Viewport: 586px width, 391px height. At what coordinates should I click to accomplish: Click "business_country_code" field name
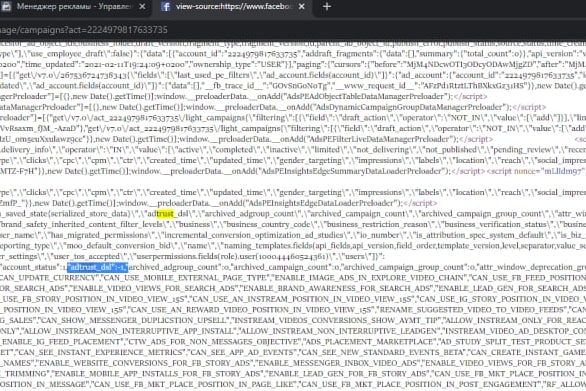point(269,224)
